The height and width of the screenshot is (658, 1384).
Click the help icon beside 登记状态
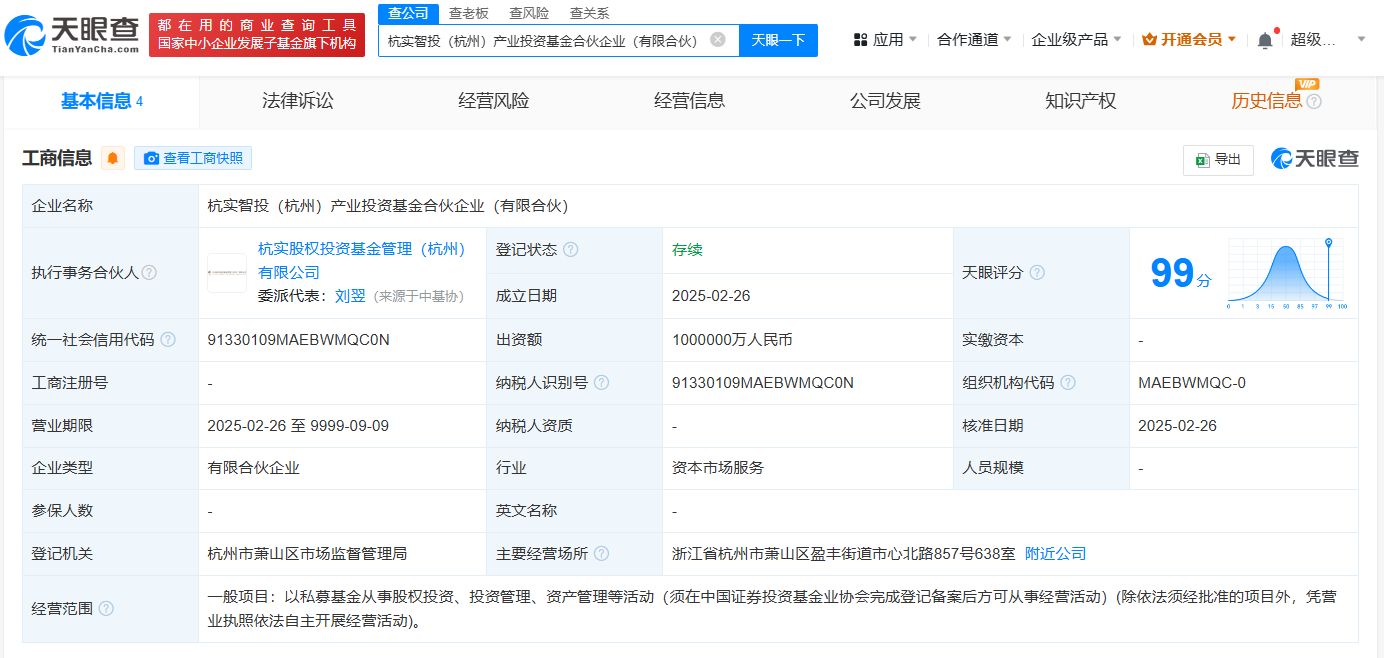(571, 250)
